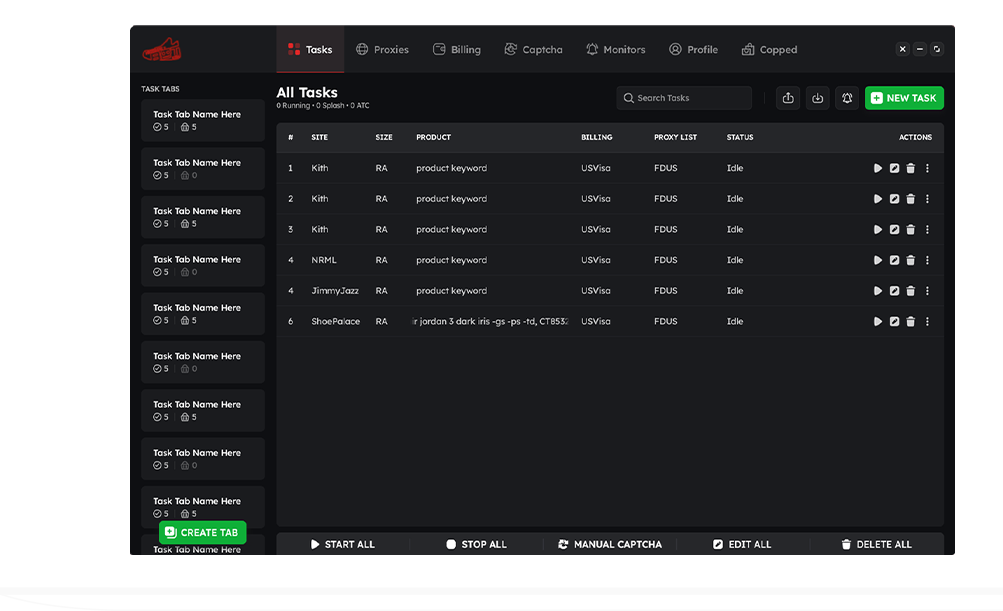Image resolution: width=1003 pixels, height=611 pixels.
Task: Delete the row 2 Kith task
Action: pyautogui.click(x=910, y=199)
